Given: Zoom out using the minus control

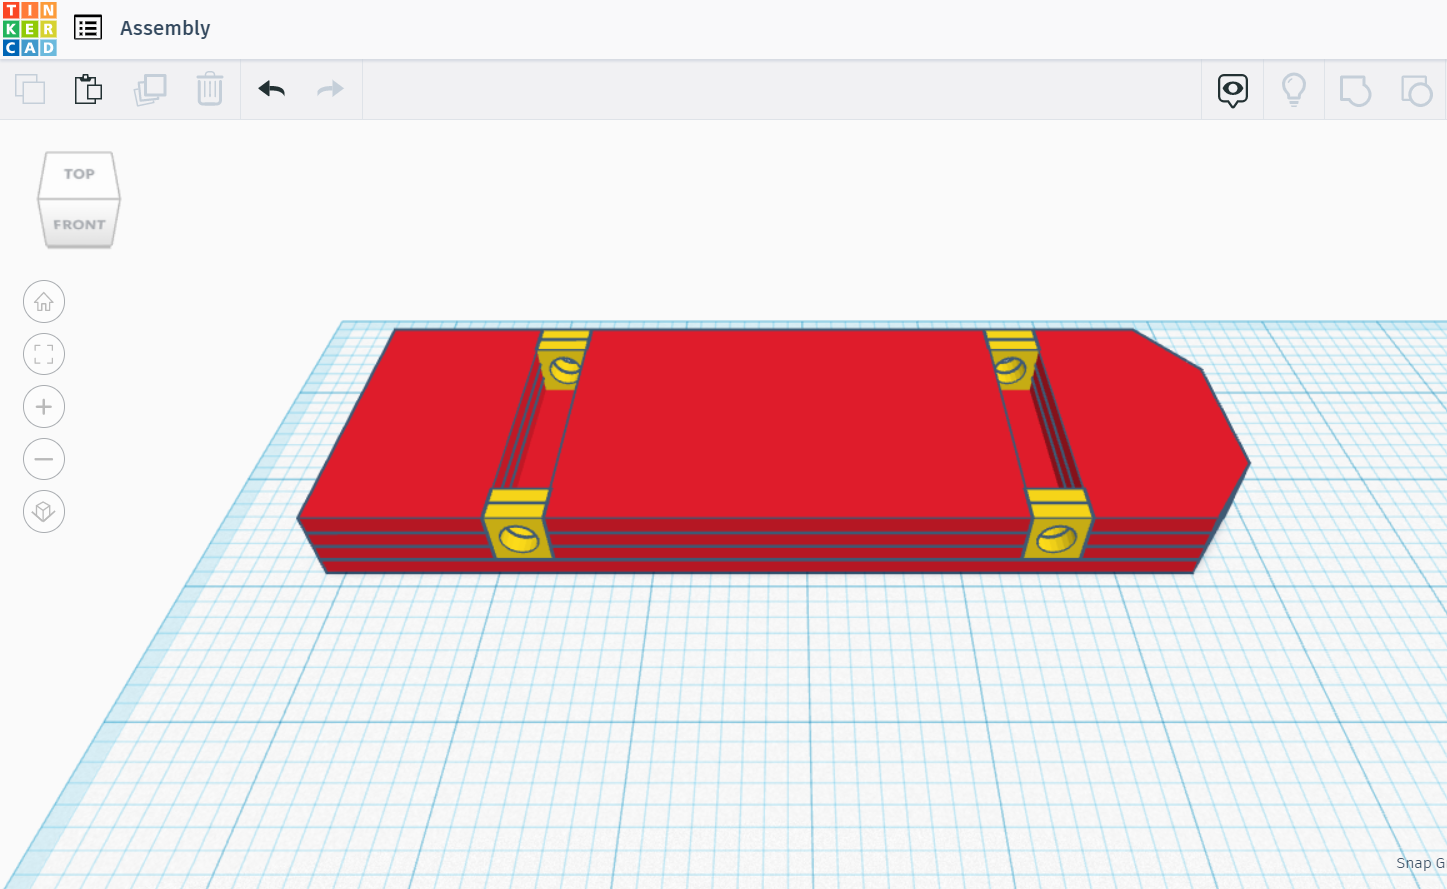Looking at the screenshot, I should (x=43, y=459).
